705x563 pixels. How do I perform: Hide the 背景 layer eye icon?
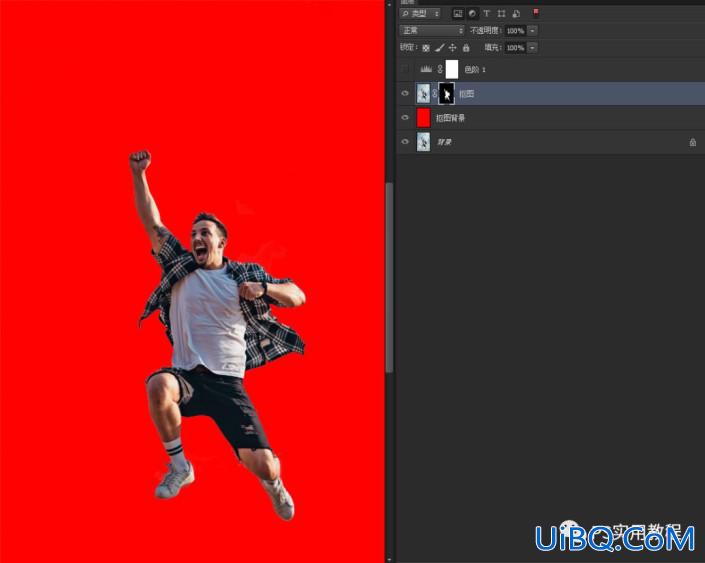click(405, 142)
